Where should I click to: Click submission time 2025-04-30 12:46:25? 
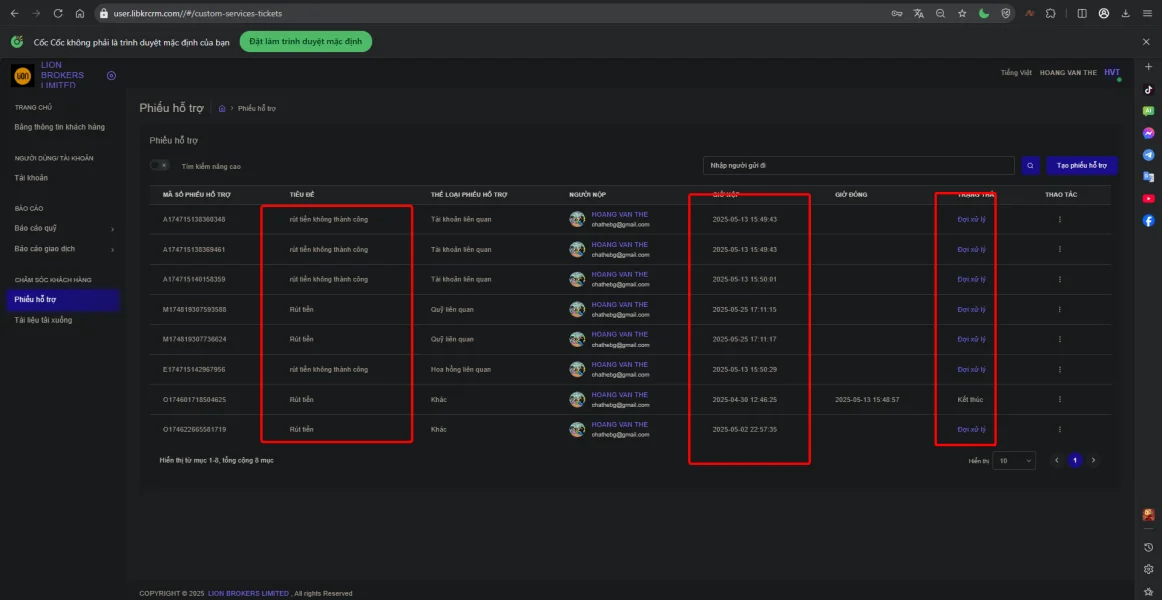click(x=745, y=399)
